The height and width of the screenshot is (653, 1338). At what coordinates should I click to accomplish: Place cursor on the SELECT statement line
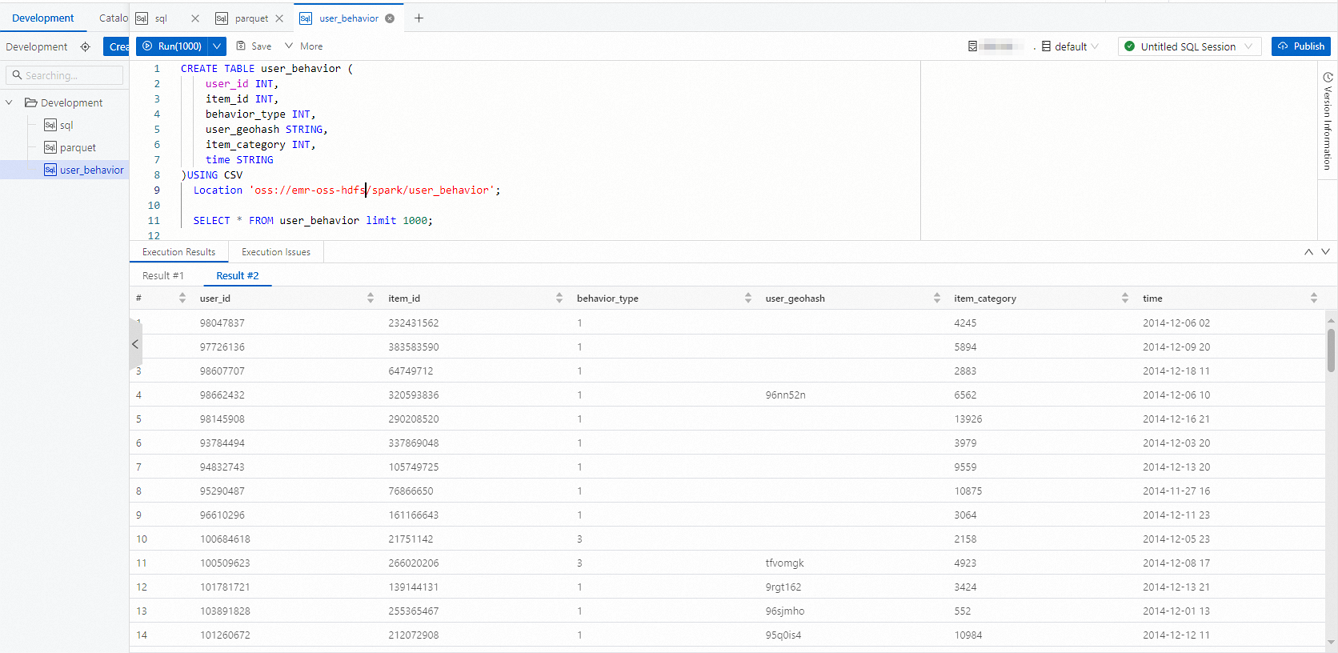pyautogui.click(x=313, y=220)
